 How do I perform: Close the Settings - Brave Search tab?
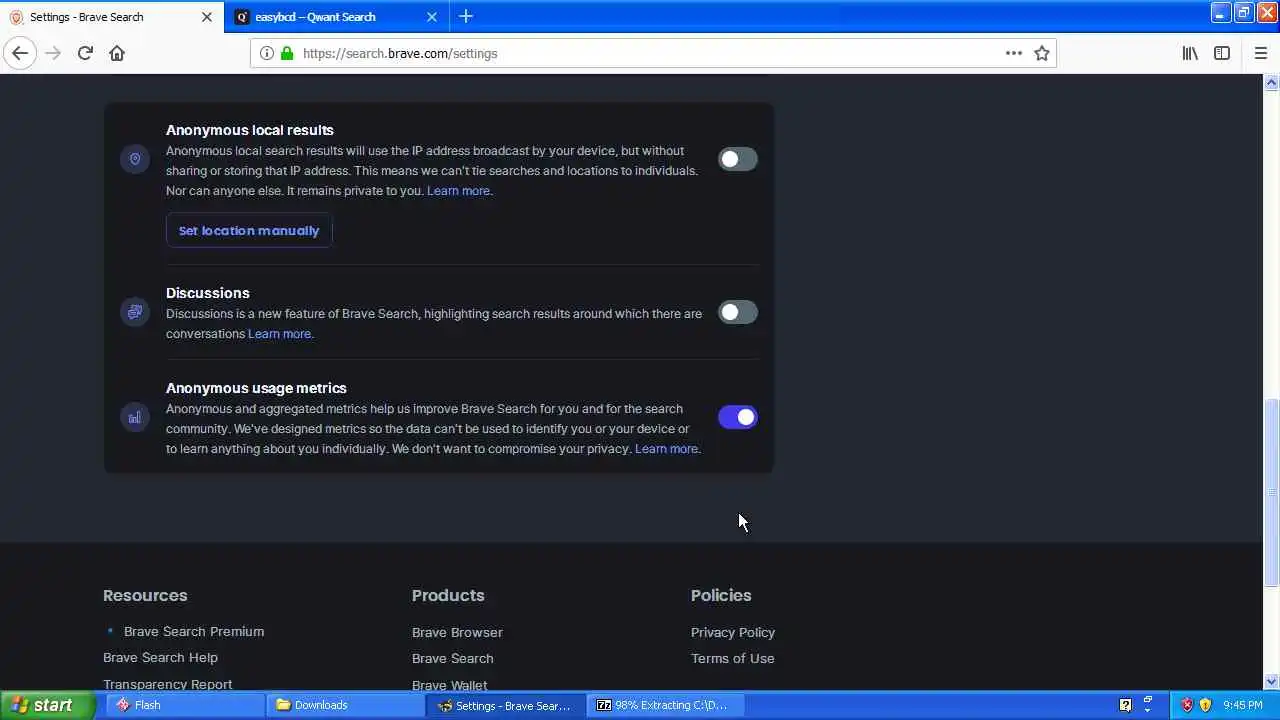click(x=207, y=17)
